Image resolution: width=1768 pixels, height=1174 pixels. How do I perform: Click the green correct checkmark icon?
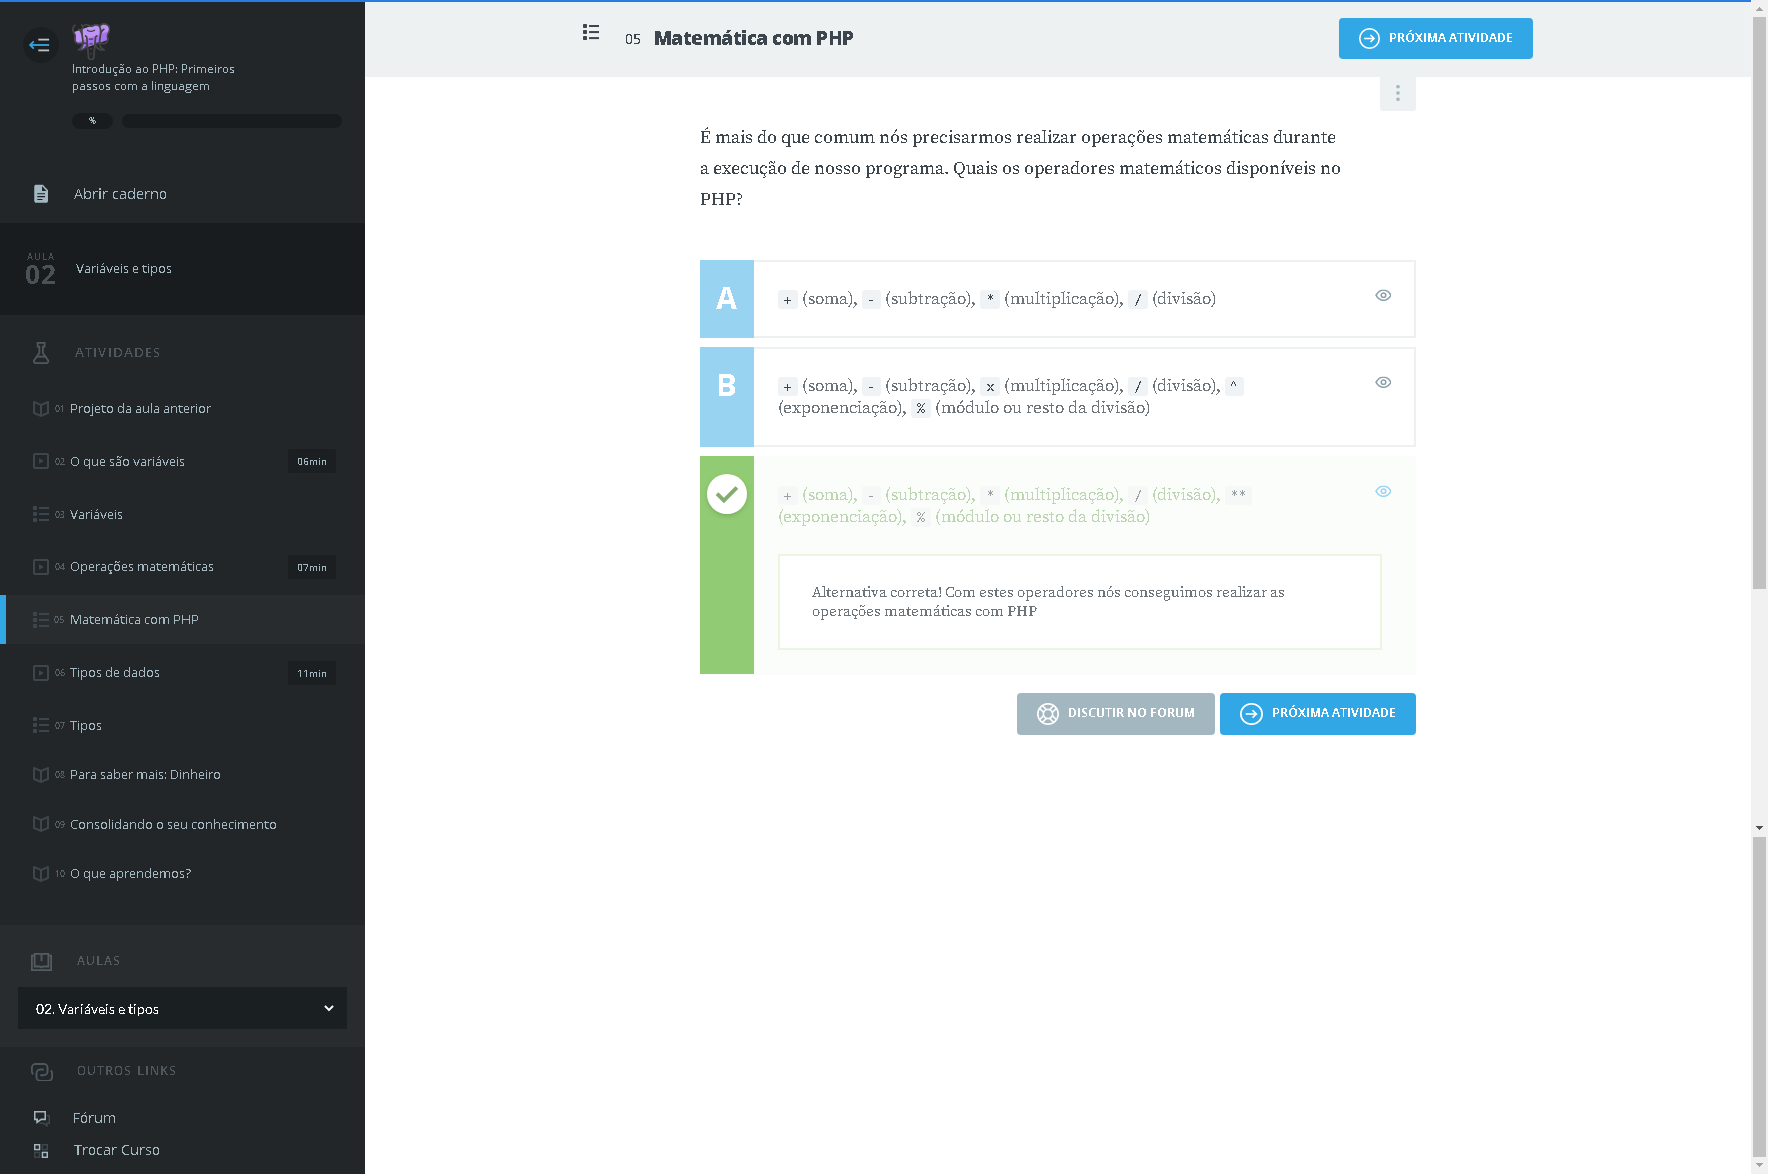pyautogui.click(x=727, y=494)
